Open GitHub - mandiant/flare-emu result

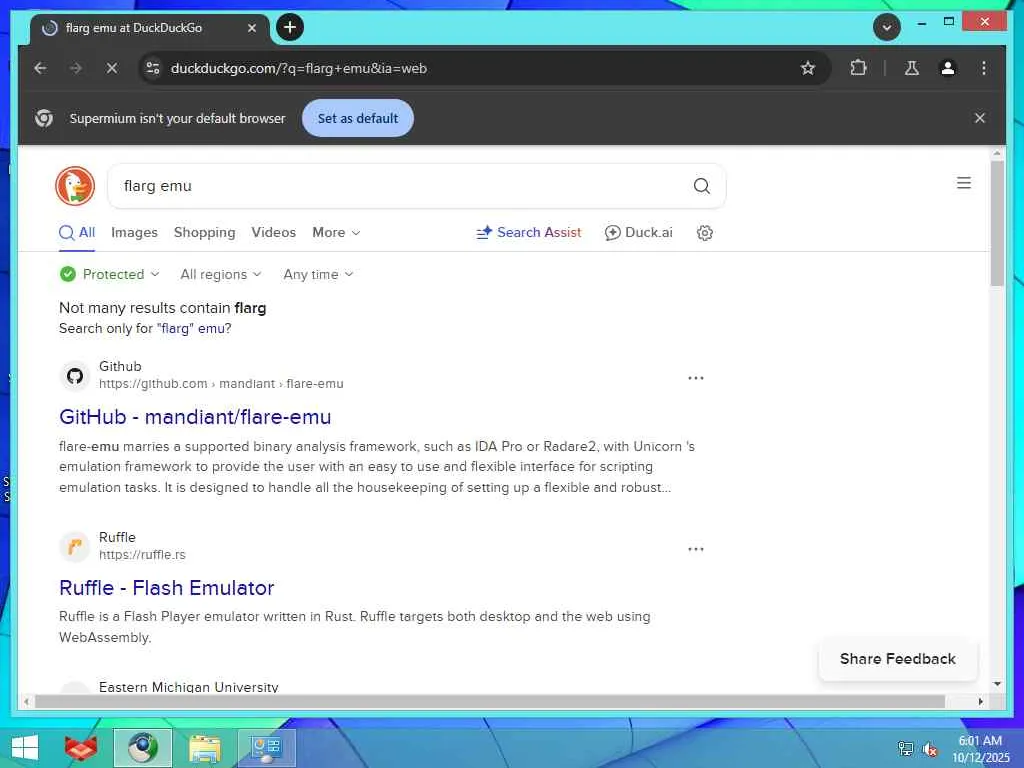click(195, 417)
